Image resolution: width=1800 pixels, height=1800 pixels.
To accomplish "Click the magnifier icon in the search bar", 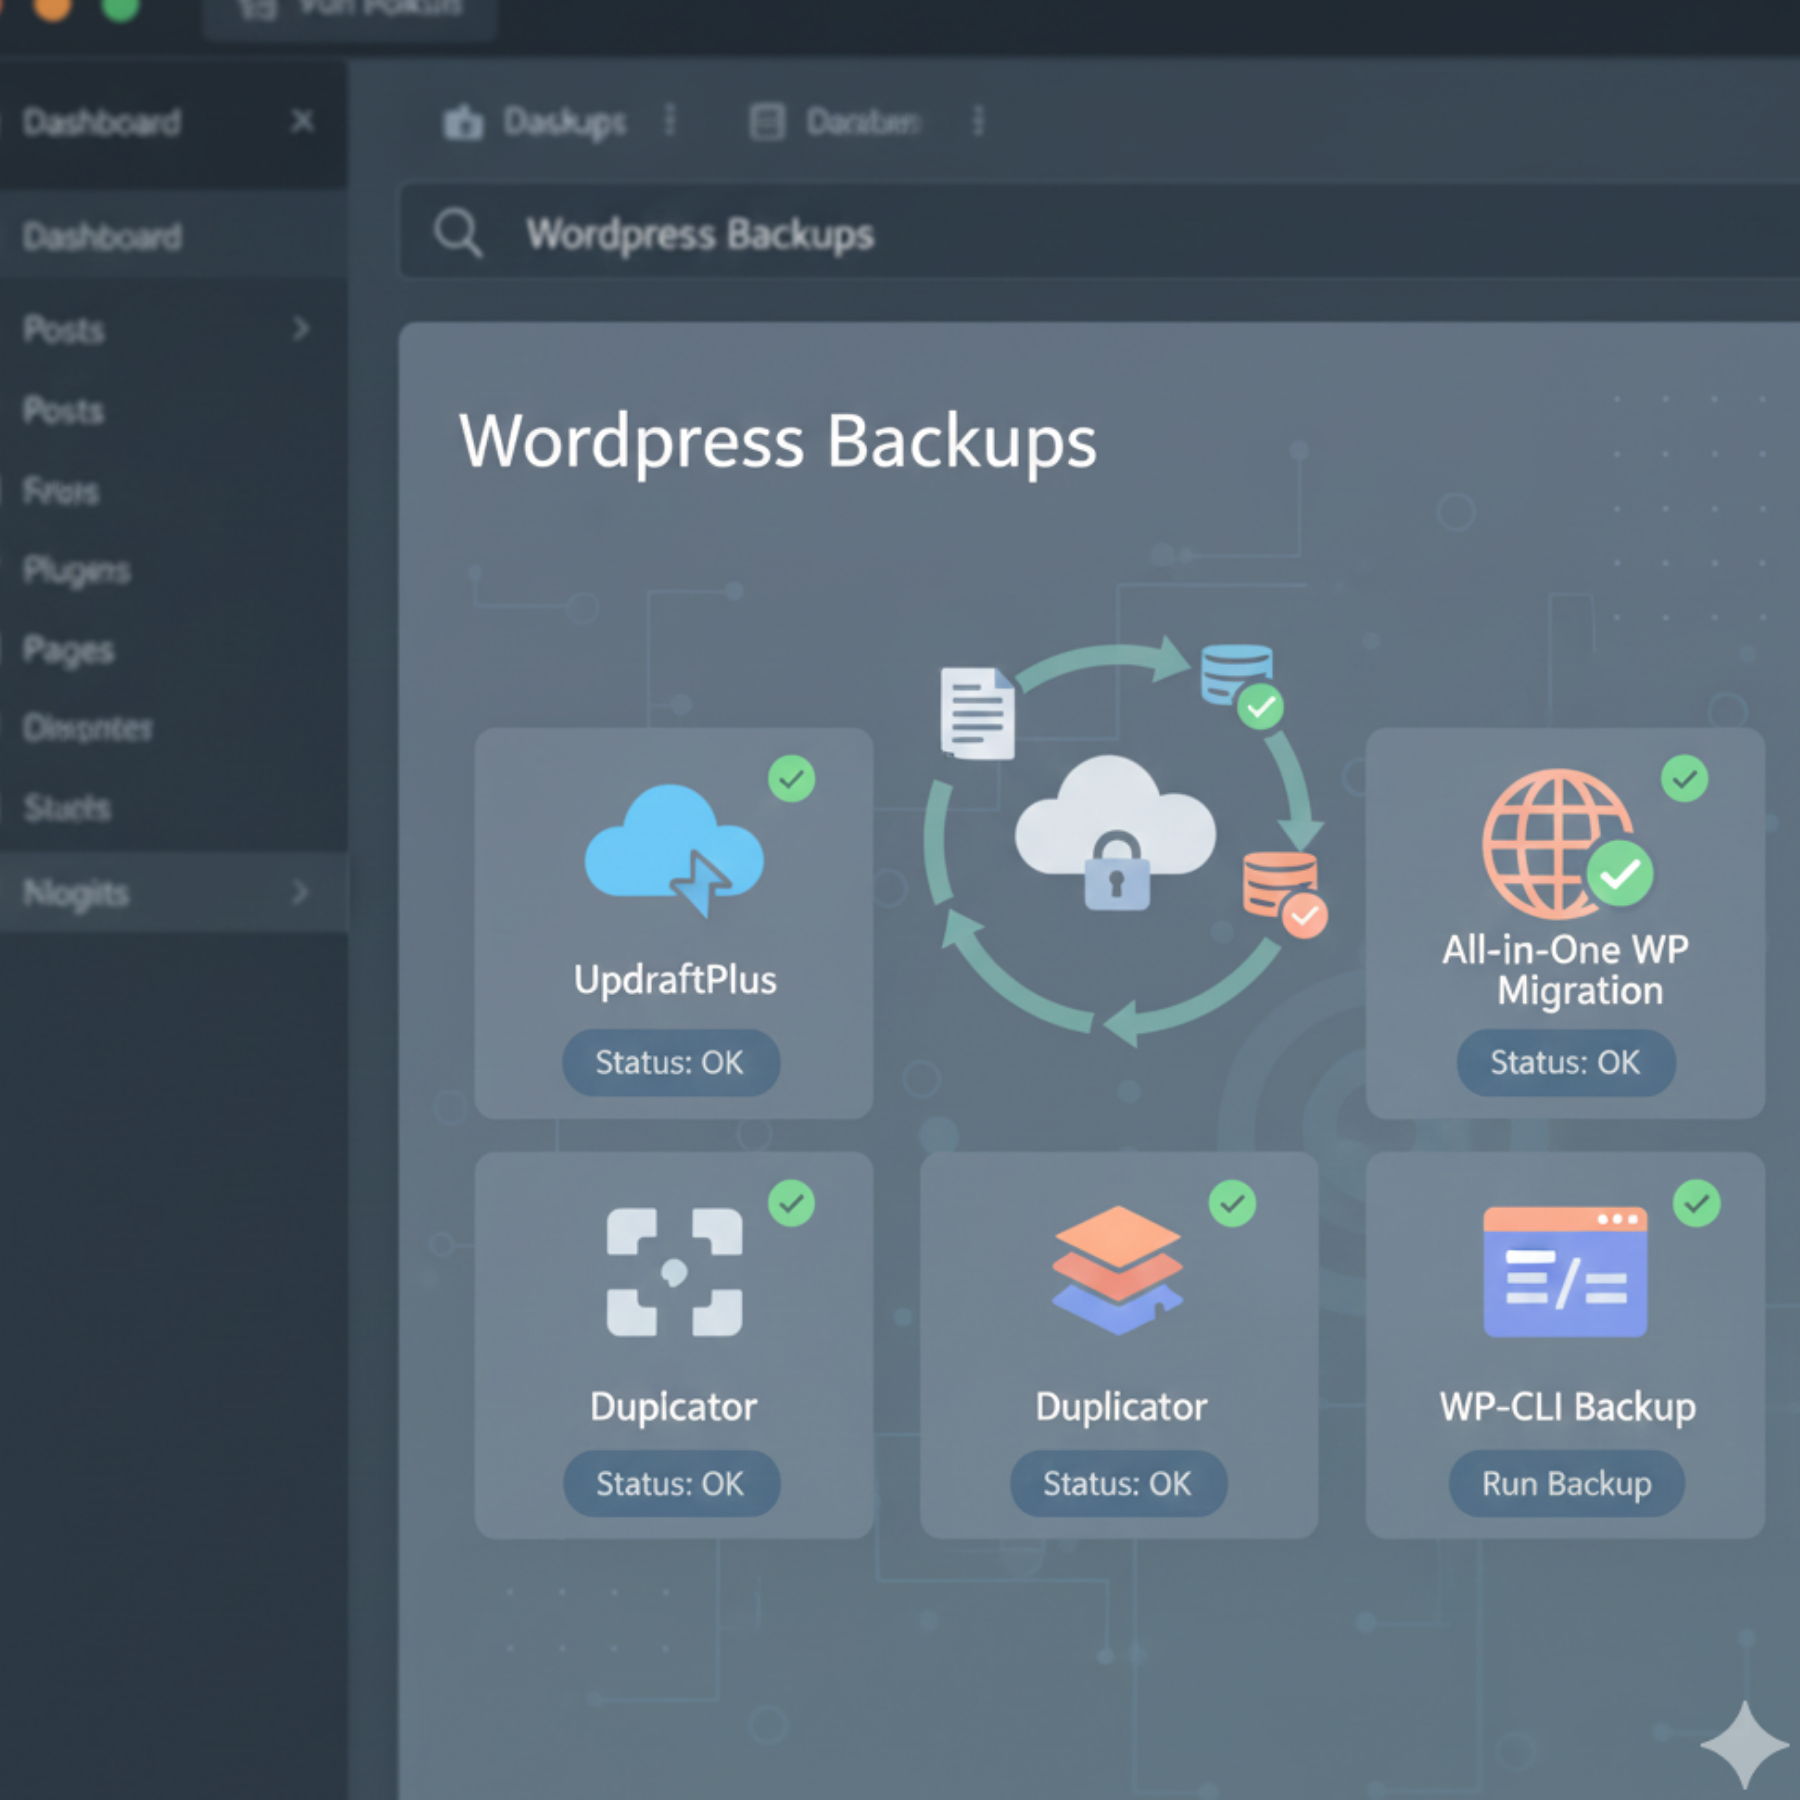I will (x=458, y=234).
